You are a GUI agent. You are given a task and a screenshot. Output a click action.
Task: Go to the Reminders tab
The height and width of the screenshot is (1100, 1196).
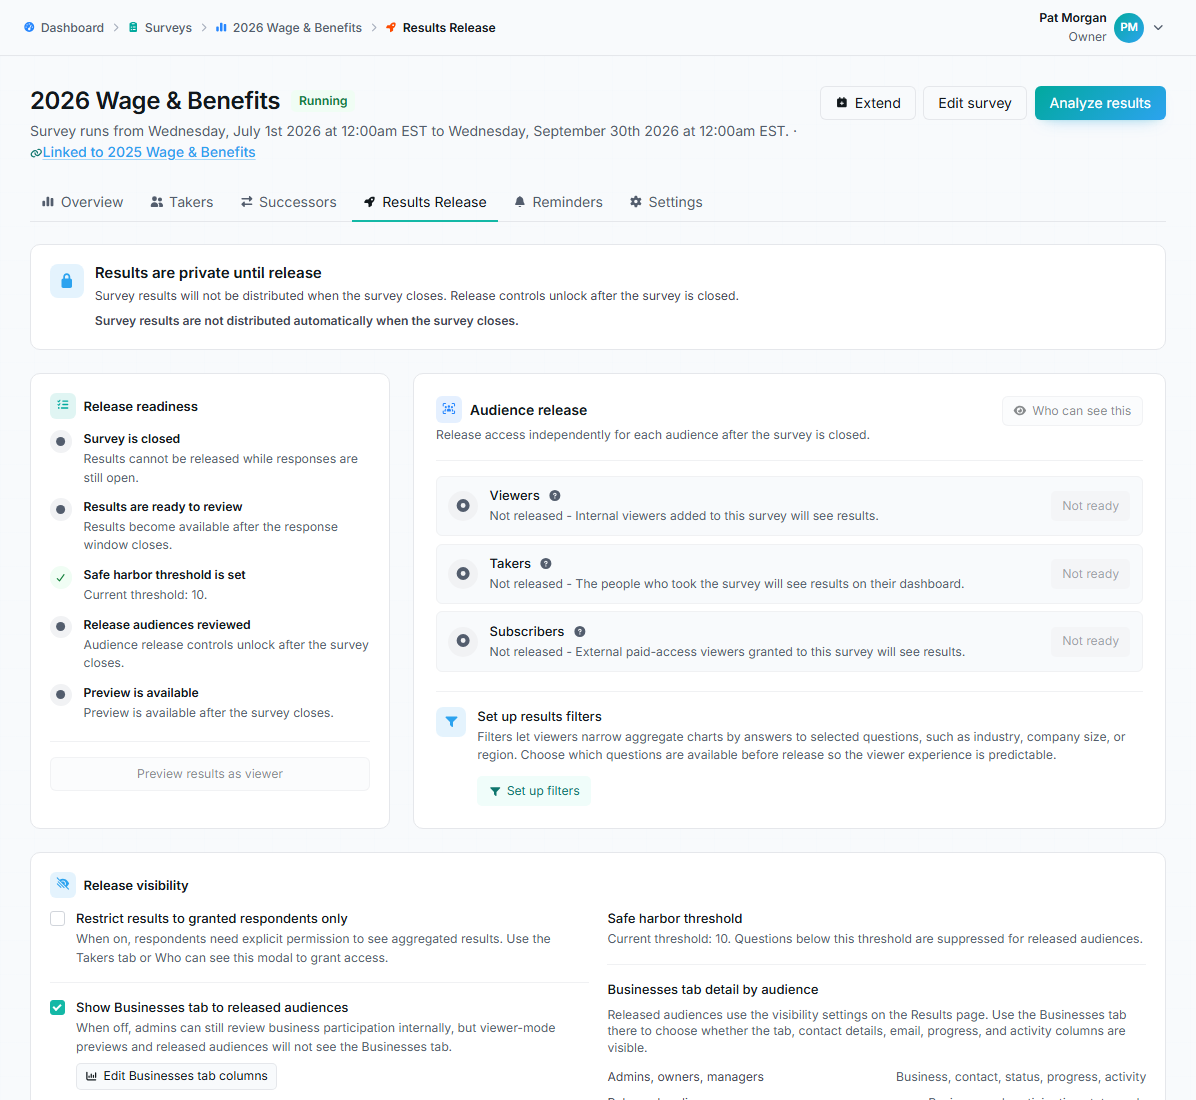pos(558,202)
